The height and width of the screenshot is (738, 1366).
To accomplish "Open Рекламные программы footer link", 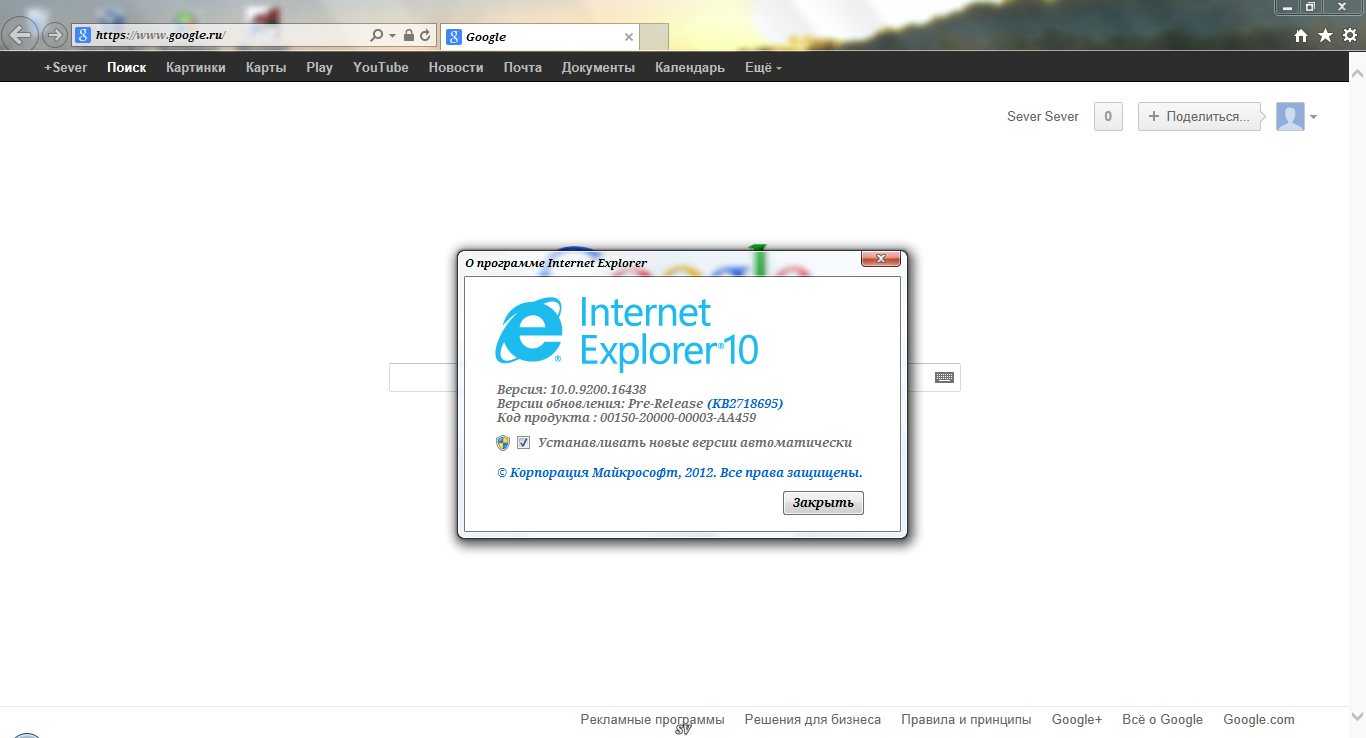I will pos(652,719).
